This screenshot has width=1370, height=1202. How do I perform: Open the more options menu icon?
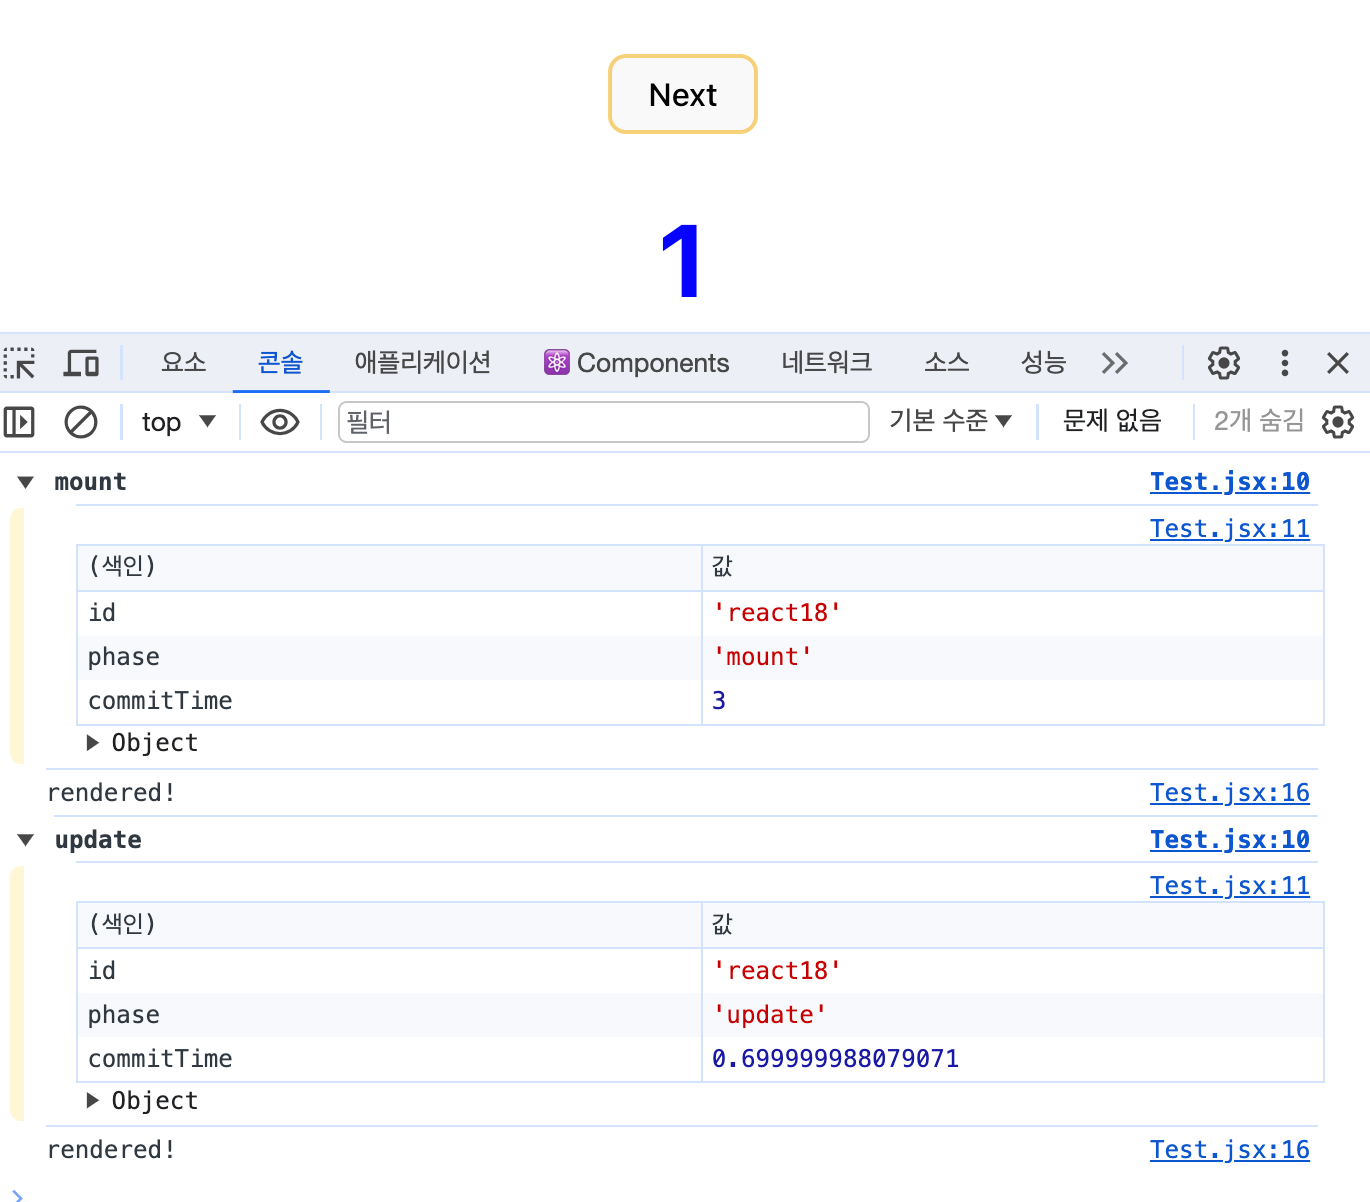coord(1284,362)
